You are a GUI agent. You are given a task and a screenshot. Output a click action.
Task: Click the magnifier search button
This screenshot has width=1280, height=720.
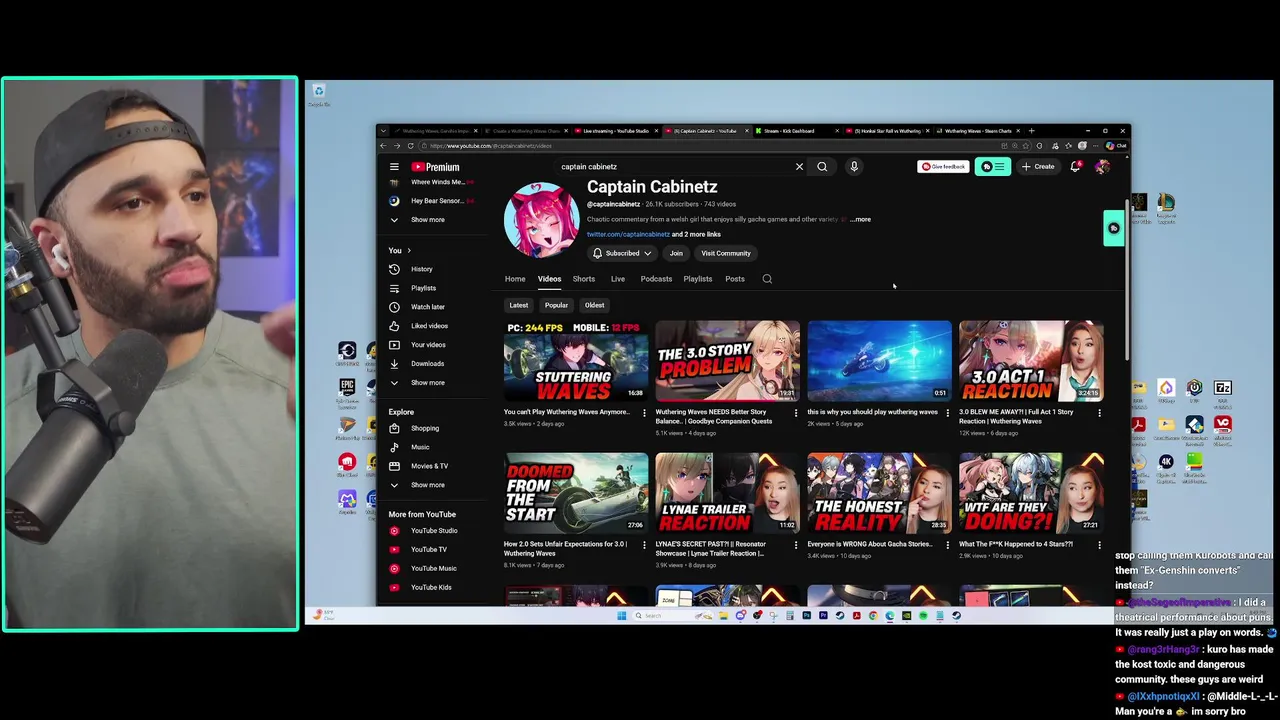click(x=822, y=167)
